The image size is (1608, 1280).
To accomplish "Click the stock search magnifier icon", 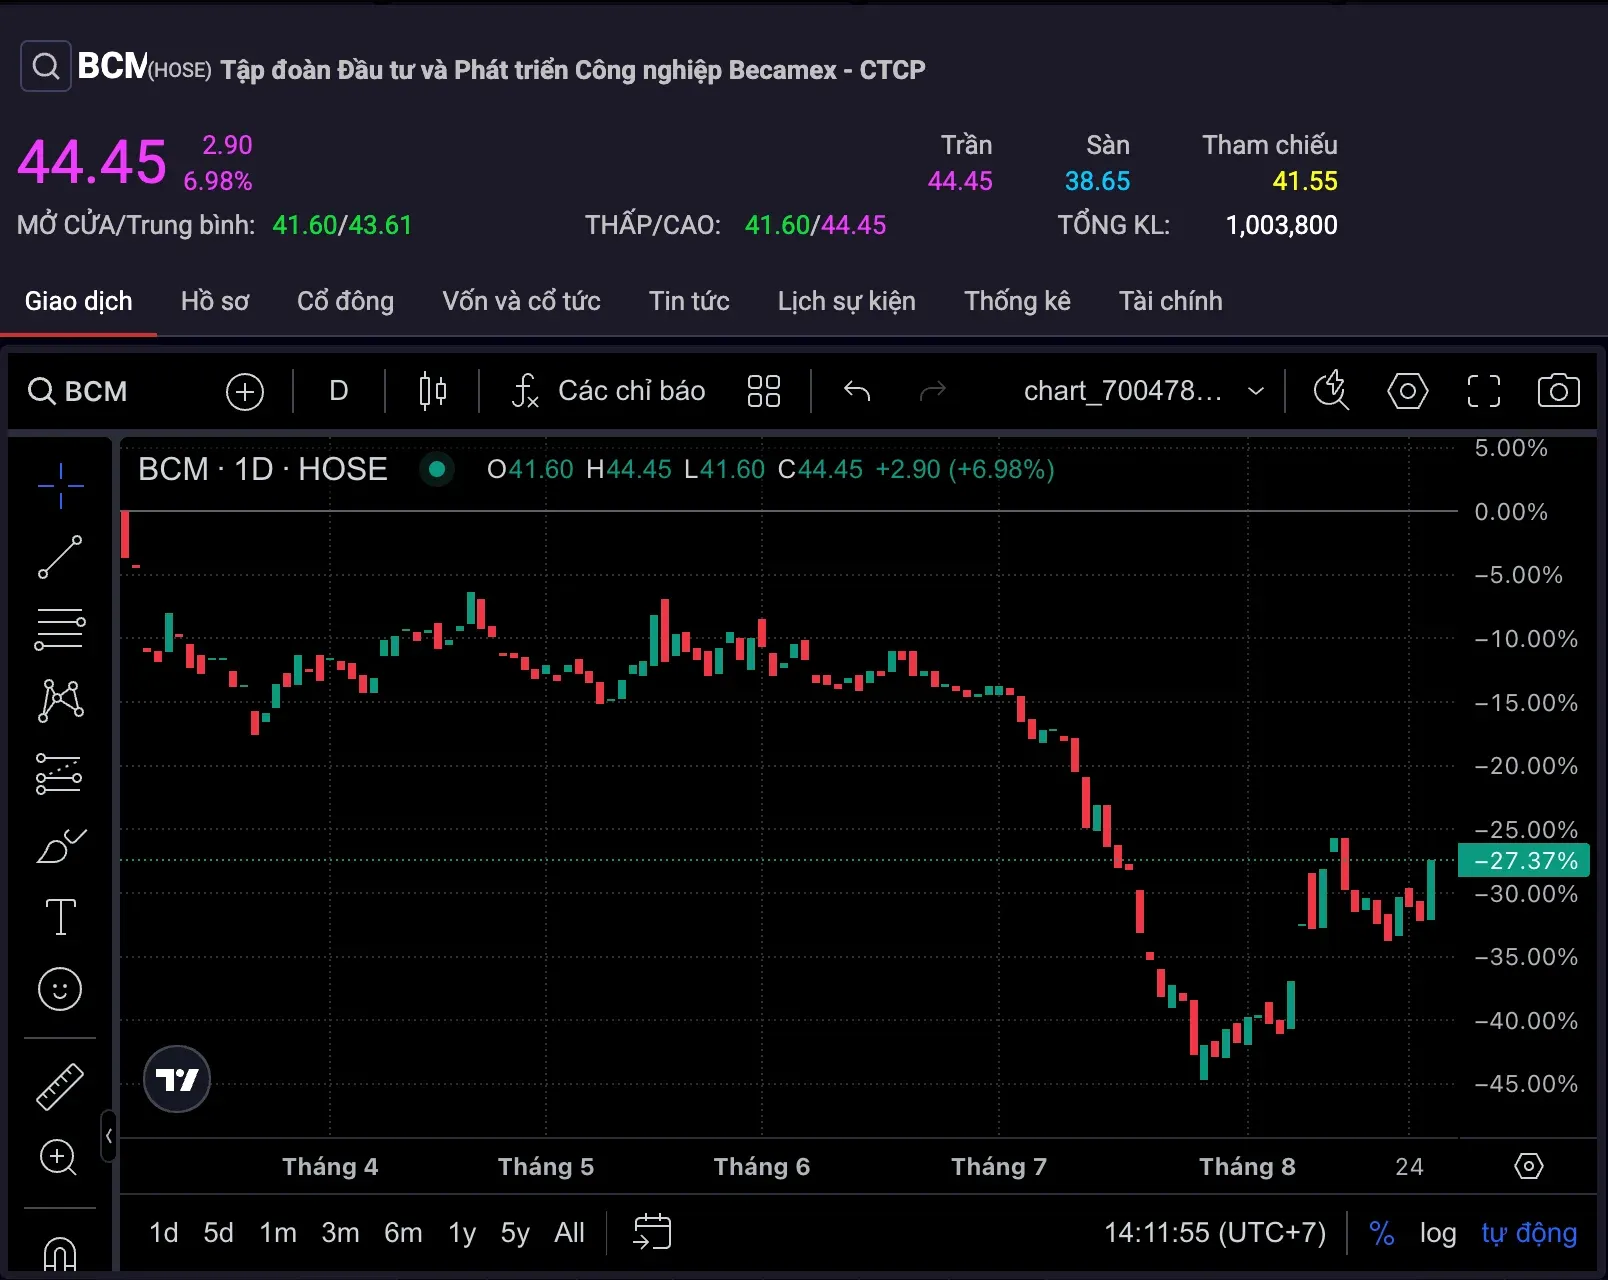I will [46, 67].
